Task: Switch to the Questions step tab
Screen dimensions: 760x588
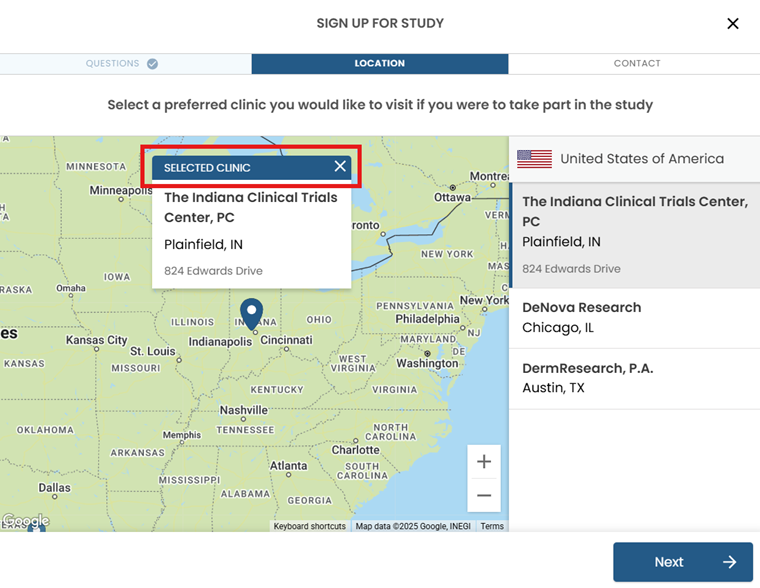Action: (126, 64)
